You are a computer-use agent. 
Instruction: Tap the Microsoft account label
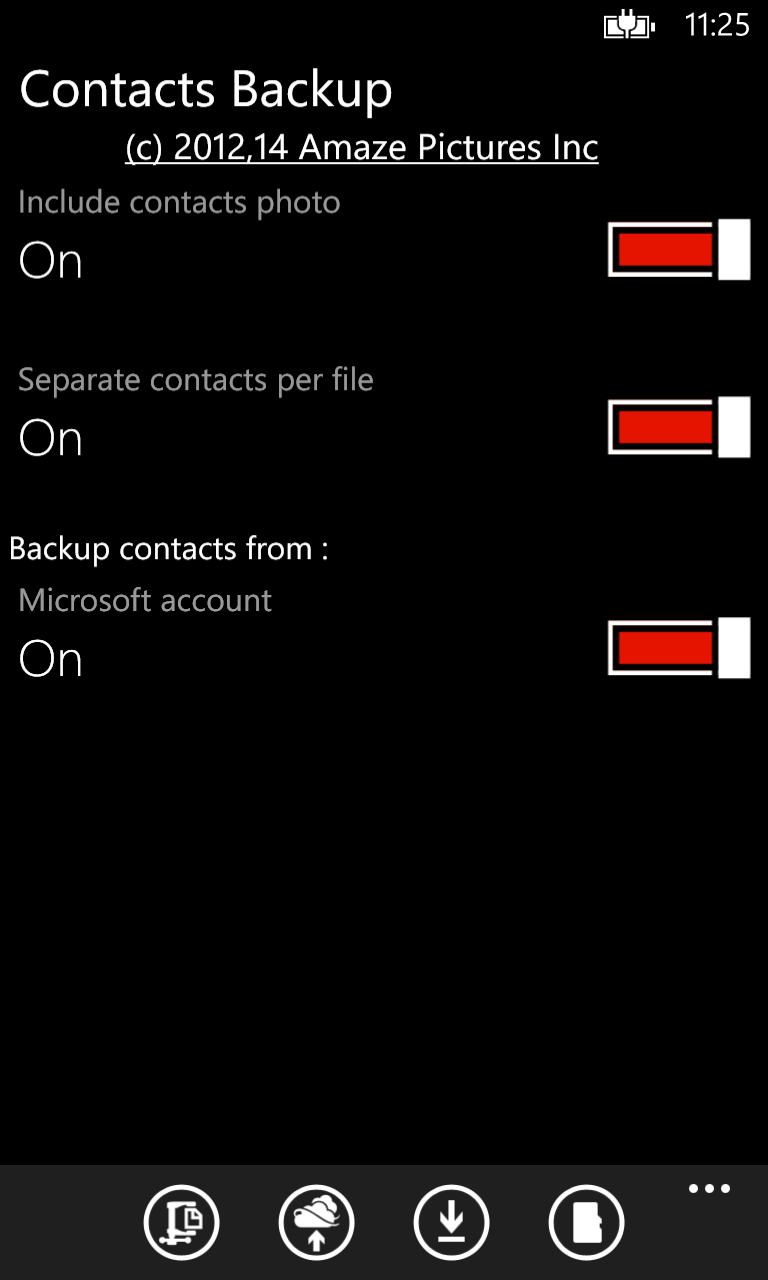(145, 600)
